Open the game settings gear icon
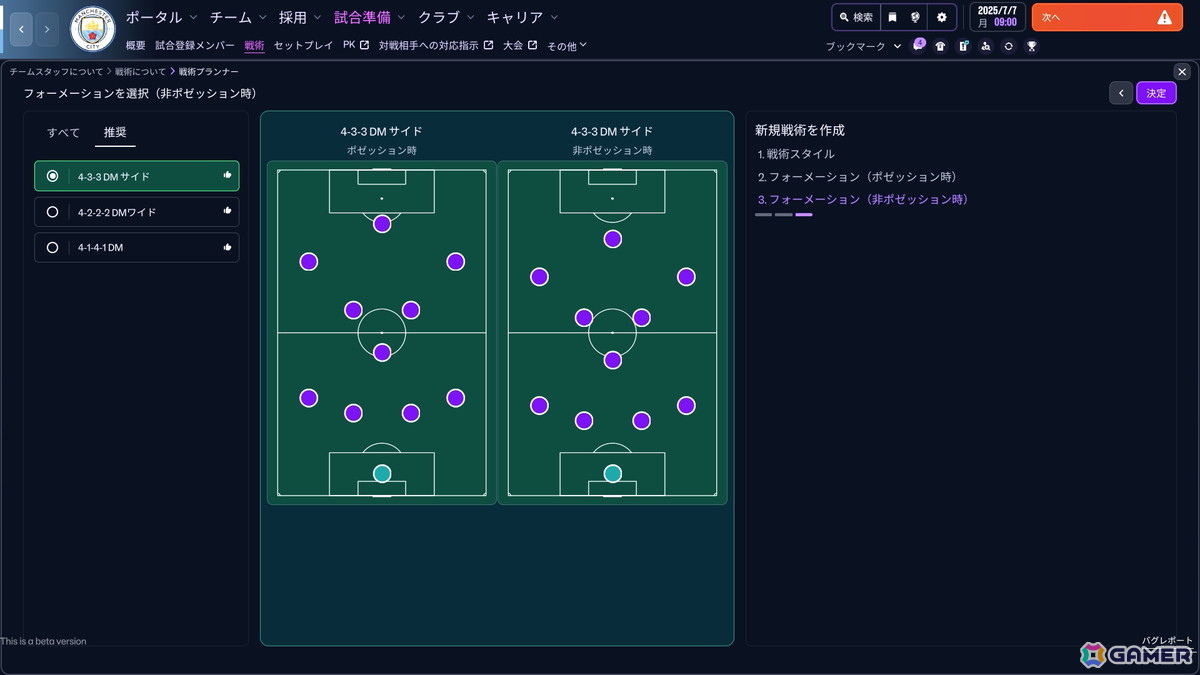Screen dimensions: 1200x675 941,17
